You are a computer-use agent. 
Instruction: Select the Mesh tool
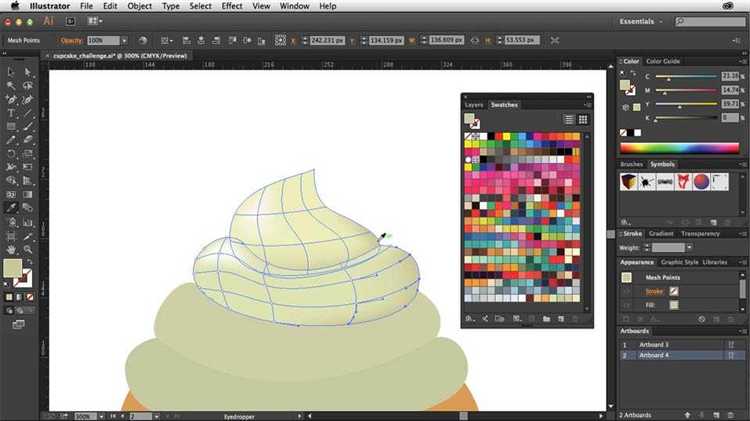pos(11,195)
